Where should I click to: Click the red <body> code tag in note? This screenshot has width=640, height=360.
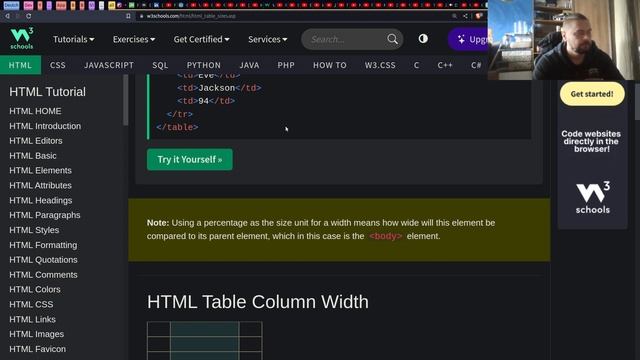pos(385,236)
